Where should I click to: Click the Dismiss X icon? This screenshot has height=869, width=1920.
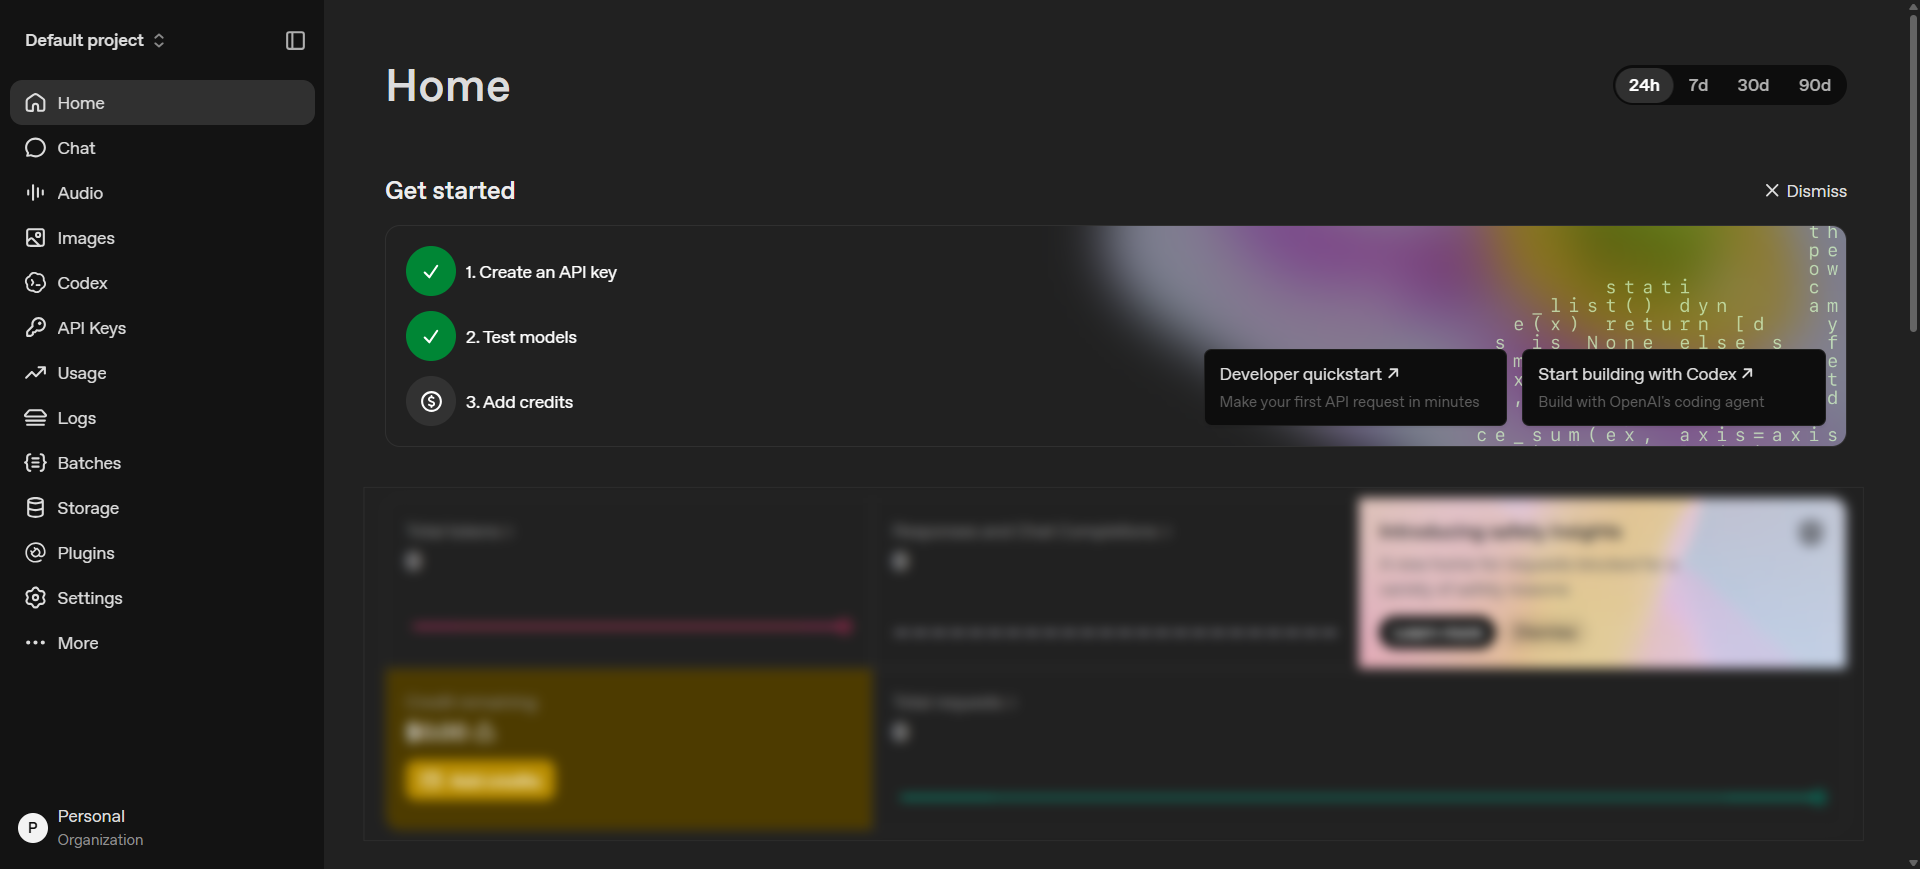coord(1772,190)
